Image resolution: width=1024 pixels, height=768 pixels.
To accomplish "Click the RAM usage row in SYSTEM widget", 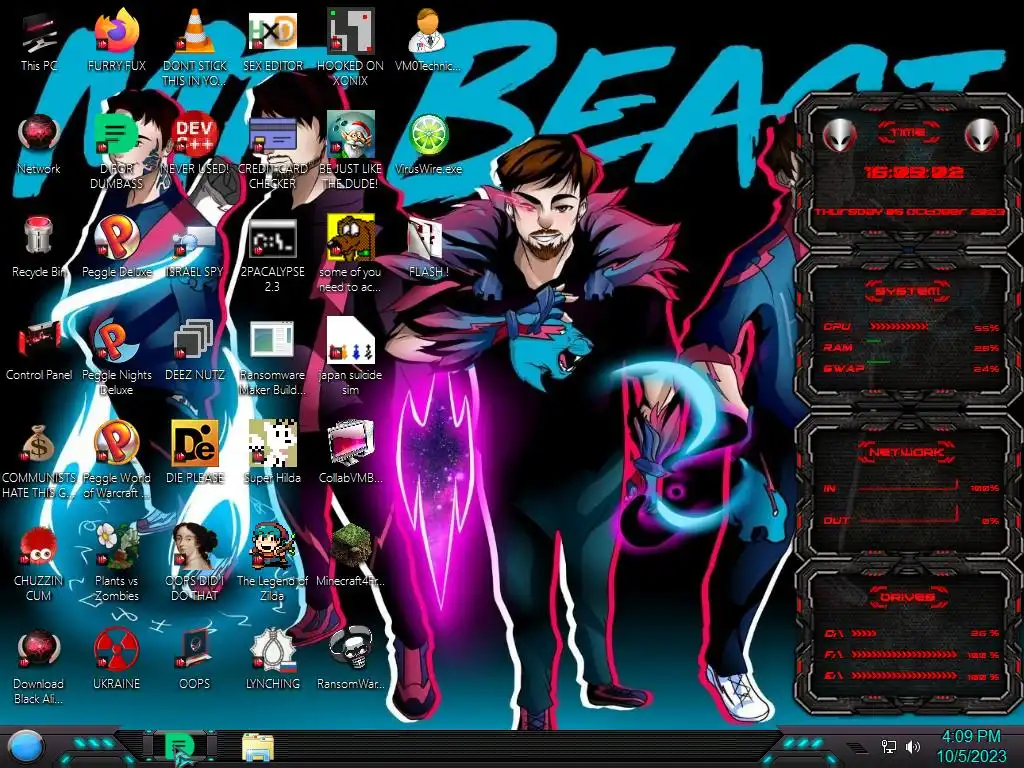I will [x=911, y=347].
